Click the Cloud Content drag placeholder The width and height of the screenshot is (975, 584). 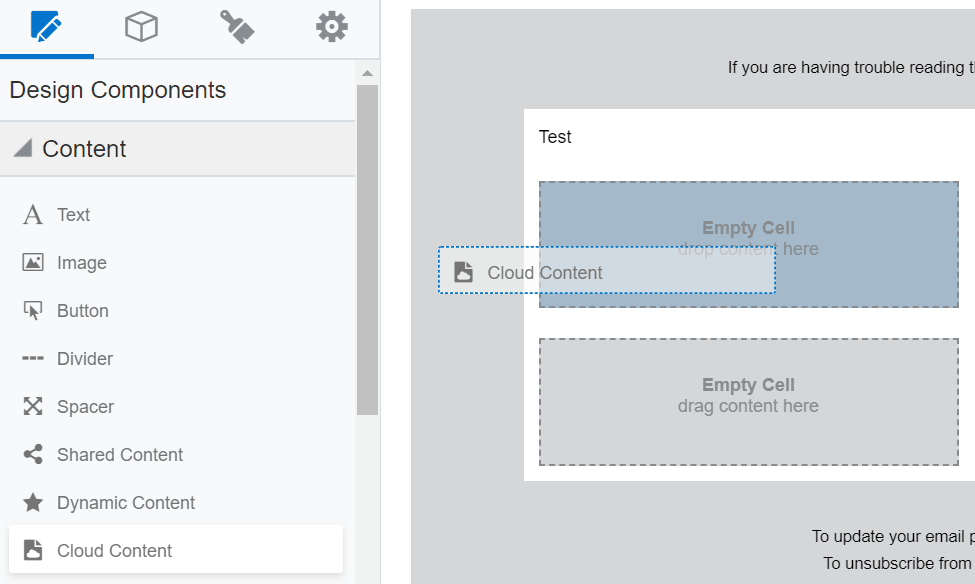[x=606, y=271]
